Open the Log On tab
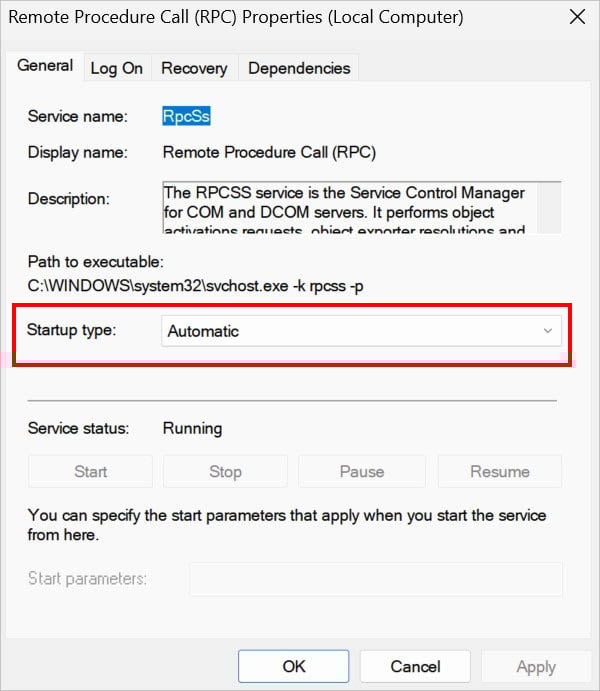 tap(117, 68)
